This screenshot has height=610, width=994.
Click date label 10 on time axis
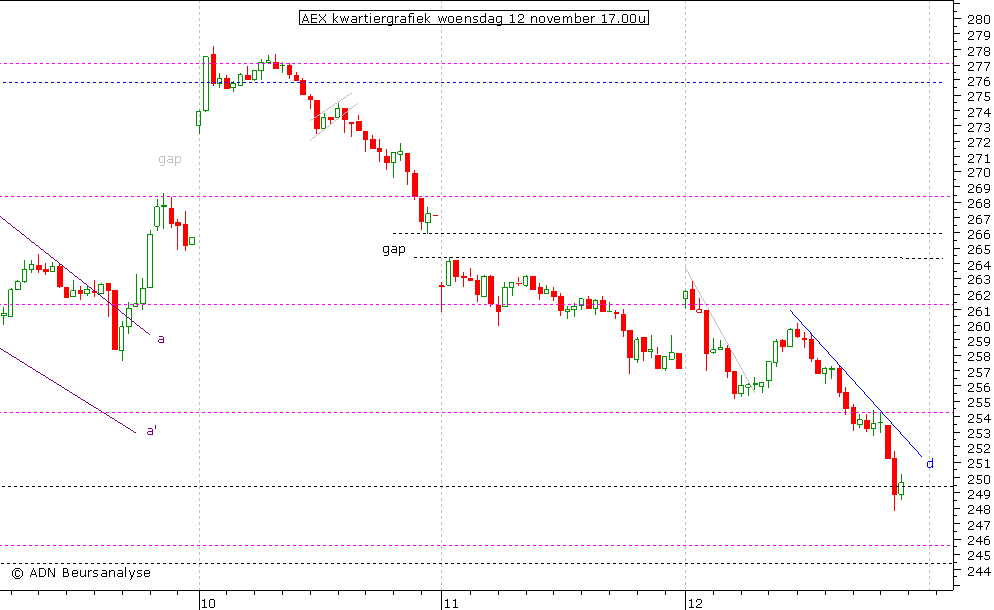(x=208, y=603)
